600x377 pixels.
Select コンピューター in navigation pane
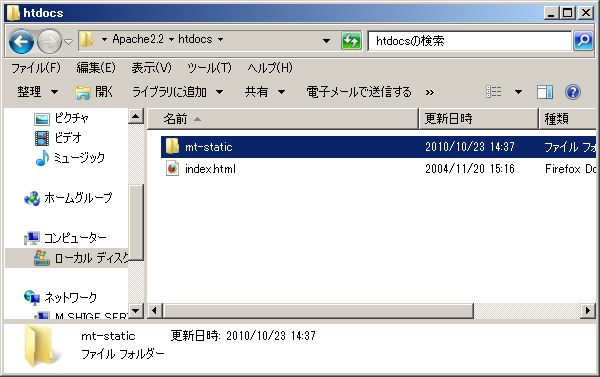[x=75, y=238]
